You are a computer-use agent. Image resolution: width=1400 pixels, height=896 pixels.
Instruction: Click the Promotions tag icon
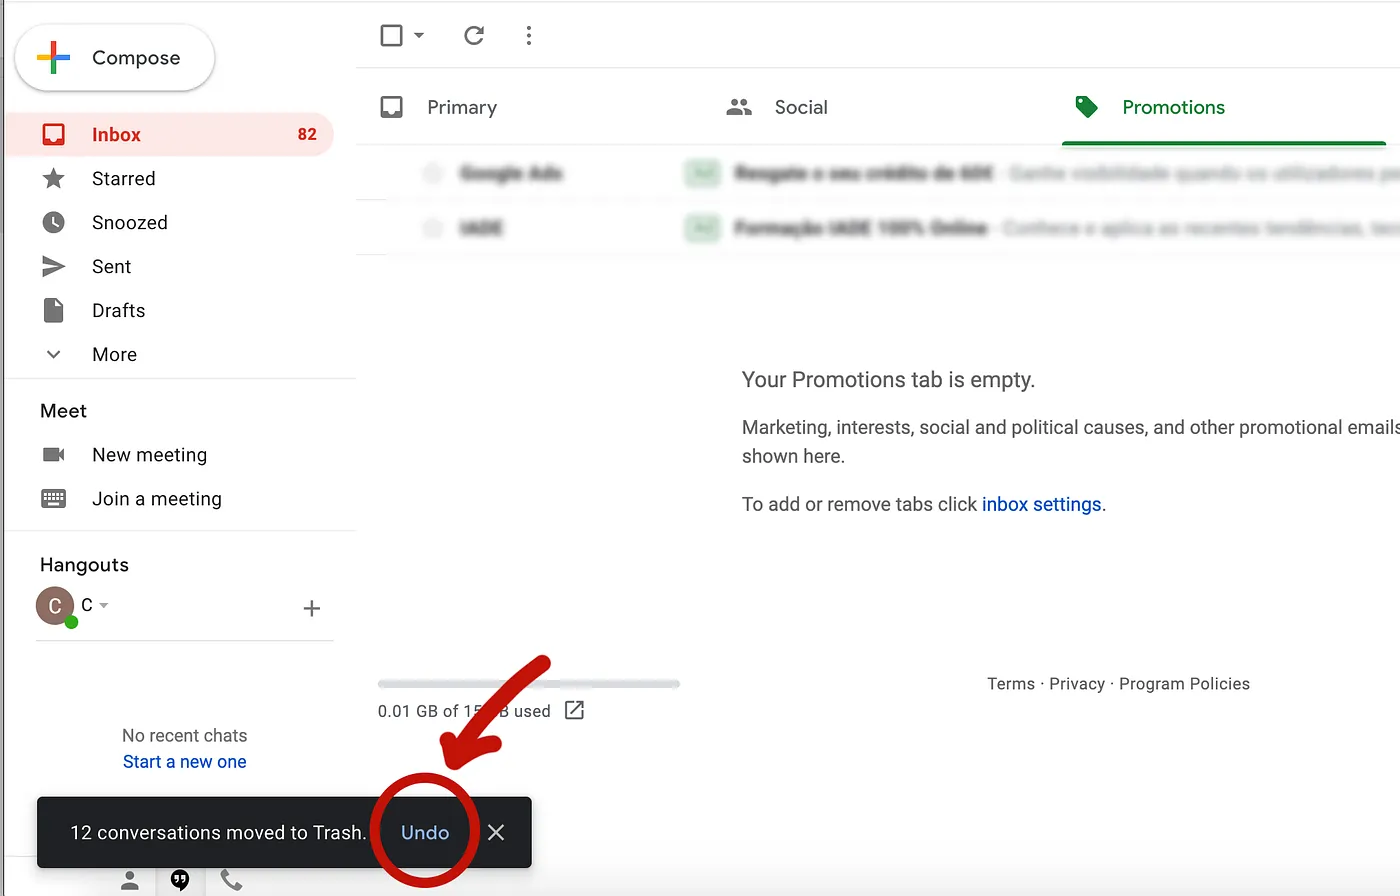point(1086,107)
